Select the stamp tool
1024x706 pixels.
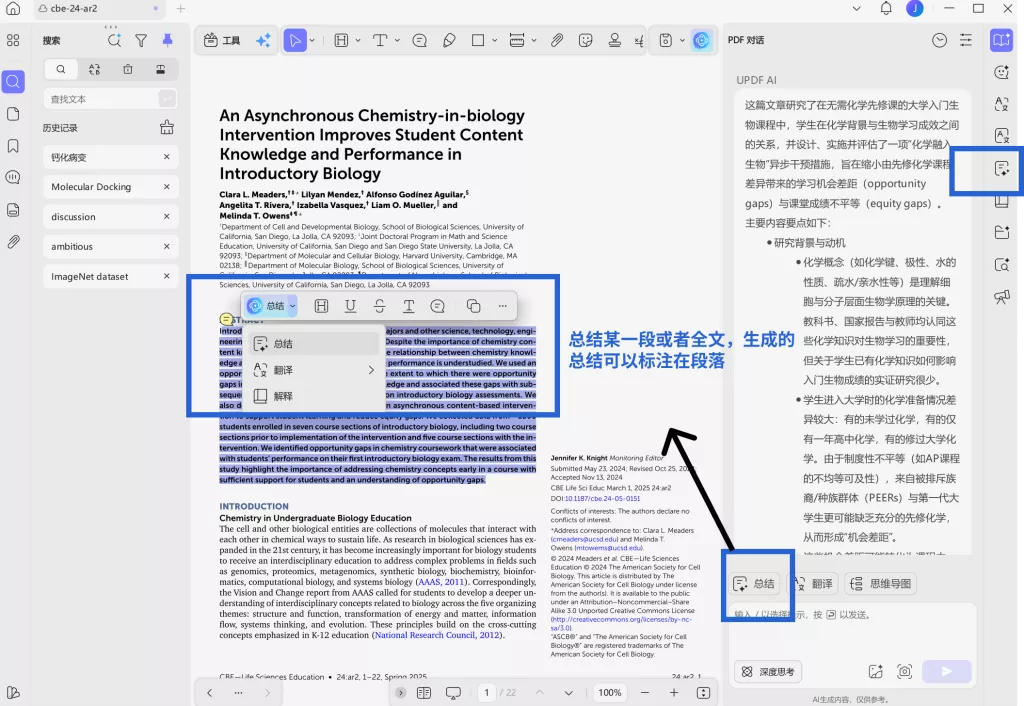615,40
